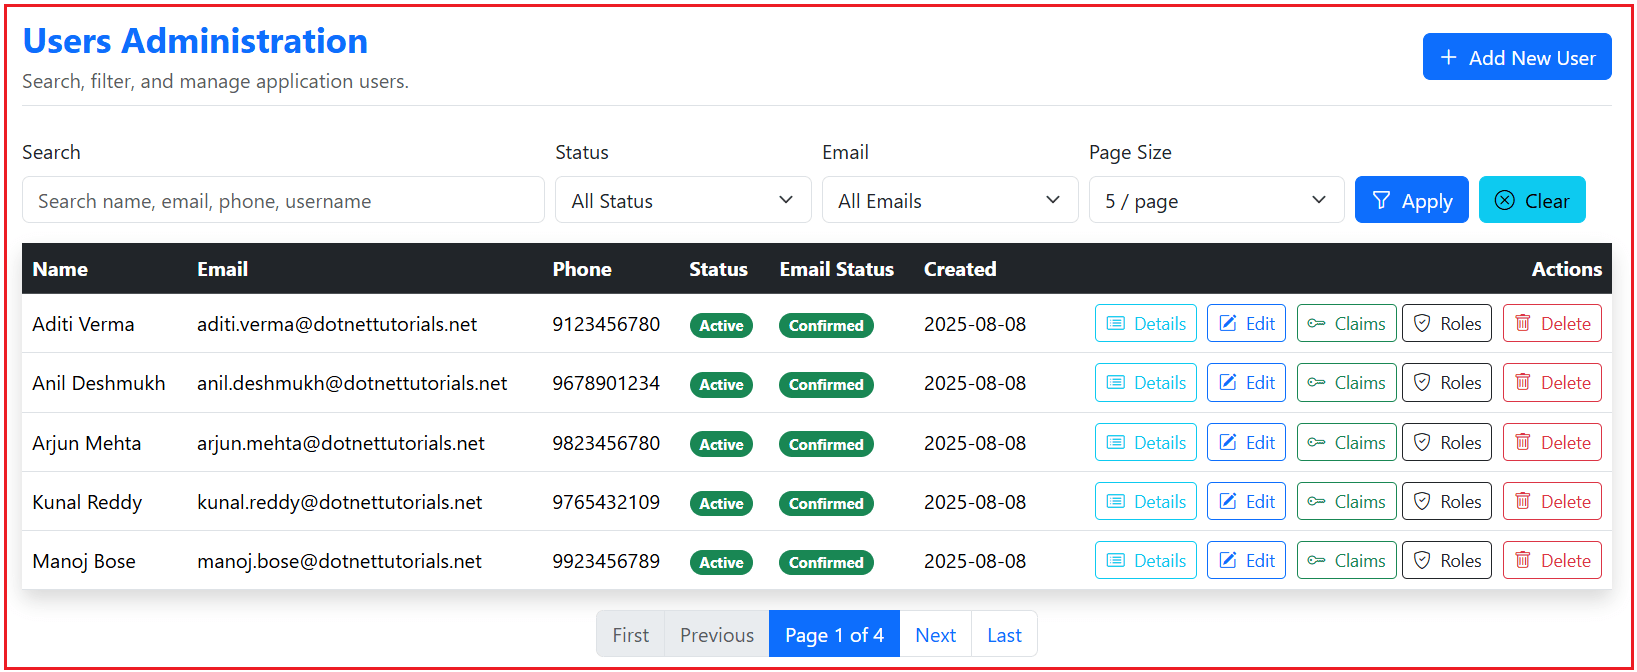Edit the Arjun Mehta user
The width and height of the screenshot is (1637, 672).
point(1246,442)
